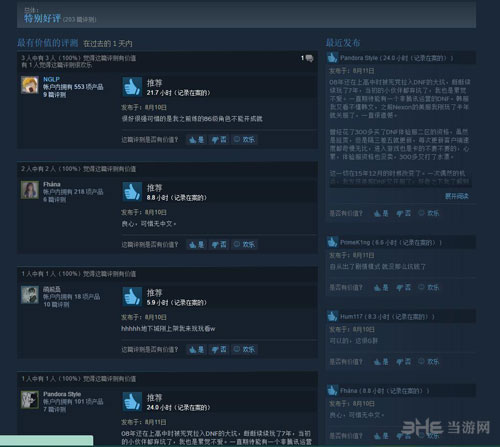
Task: Click the 101 products owned text
Action: (x=73, y=402)
